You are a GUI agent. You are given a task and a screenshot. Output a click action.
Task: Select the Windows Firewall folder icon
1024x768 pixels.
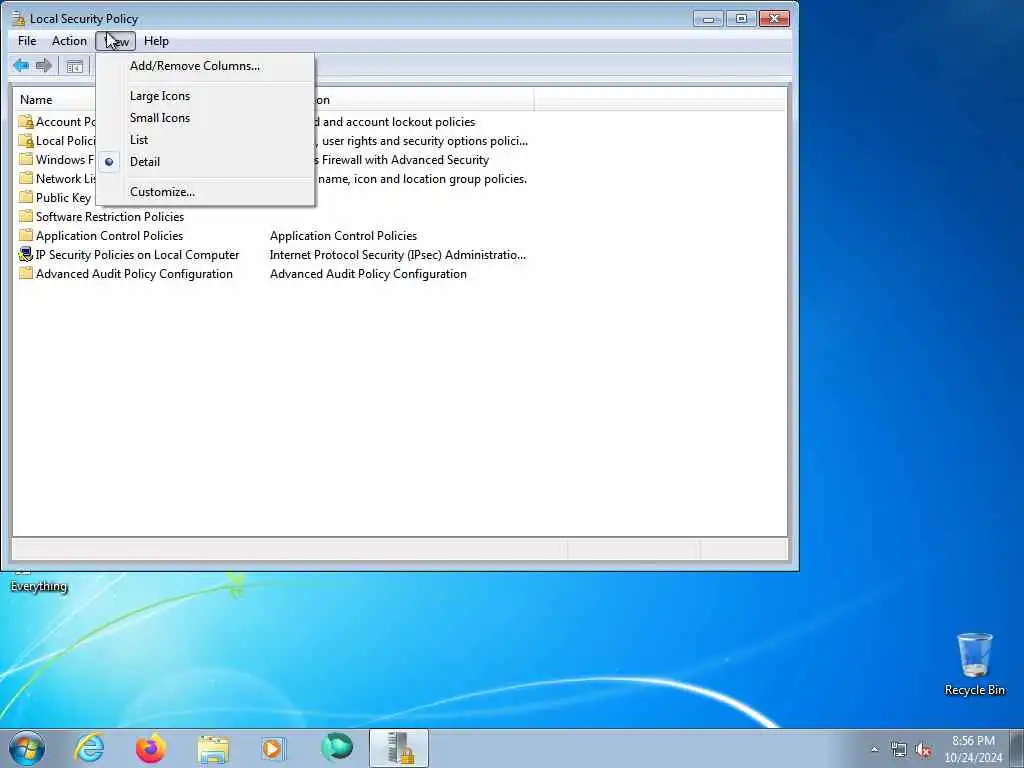click(25, 159)
